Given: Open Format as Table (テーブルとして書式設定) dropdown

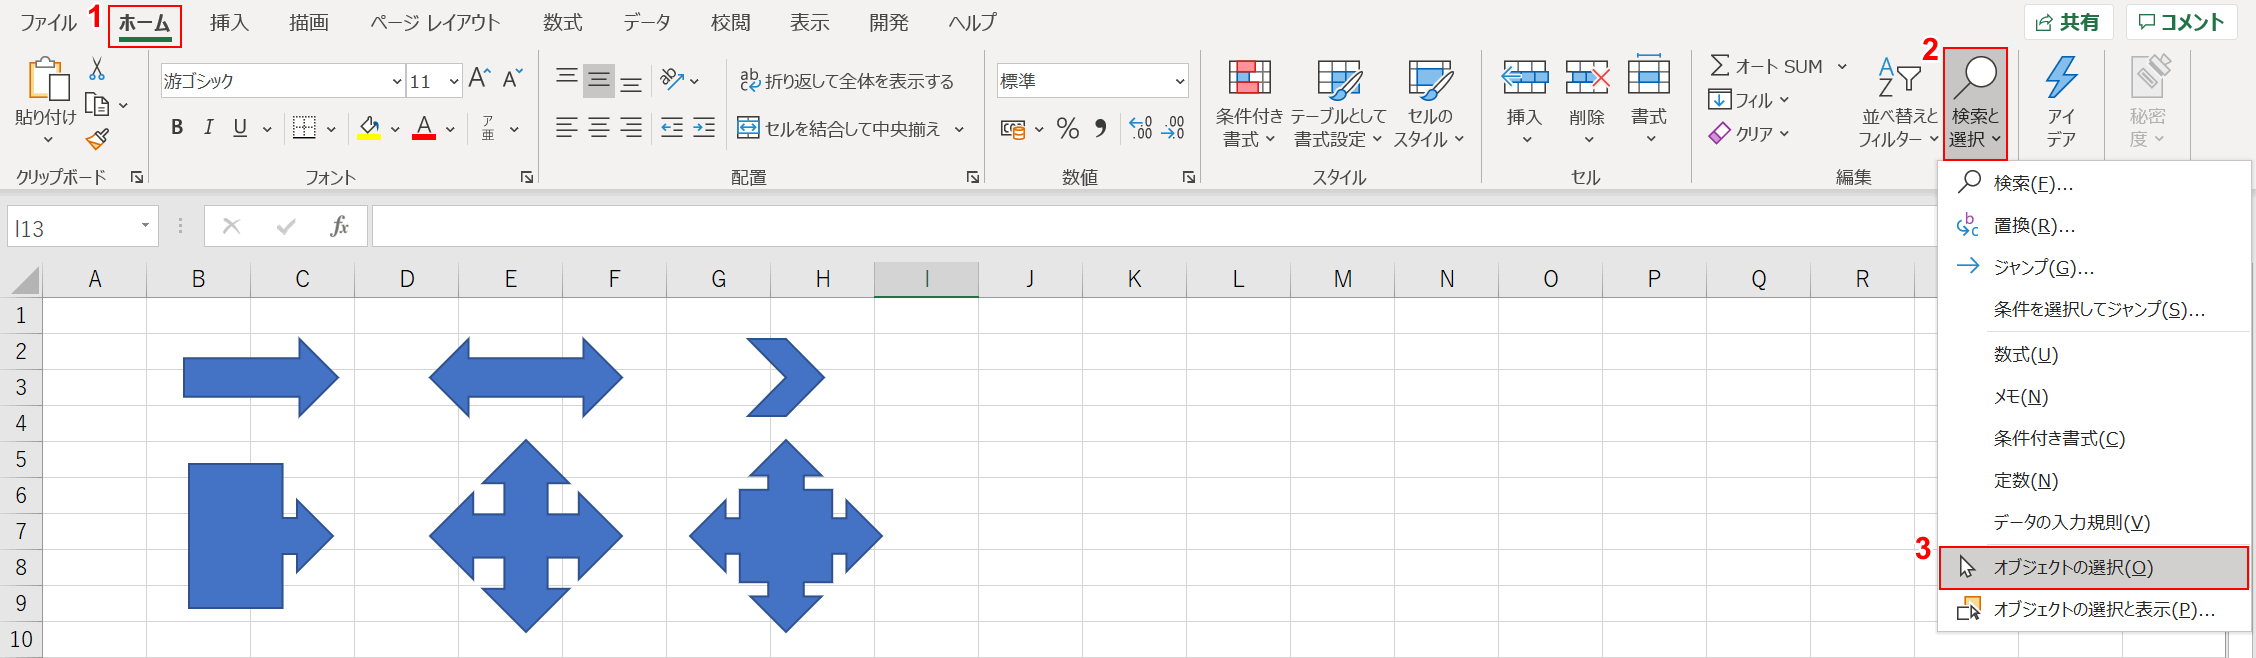Looking at the screenshot, I should coord(1338,103).
